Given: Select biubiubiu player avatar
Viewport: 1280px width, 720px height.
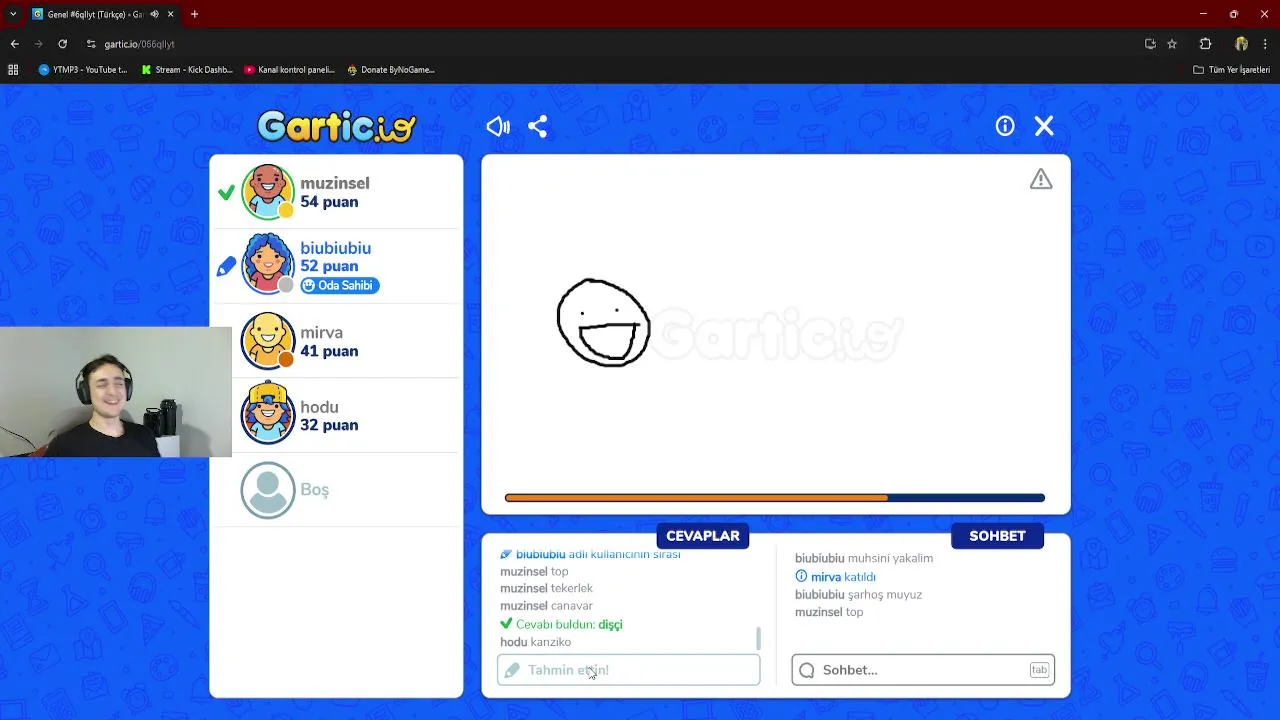Looking at the screenshot, I should point(268,265).
